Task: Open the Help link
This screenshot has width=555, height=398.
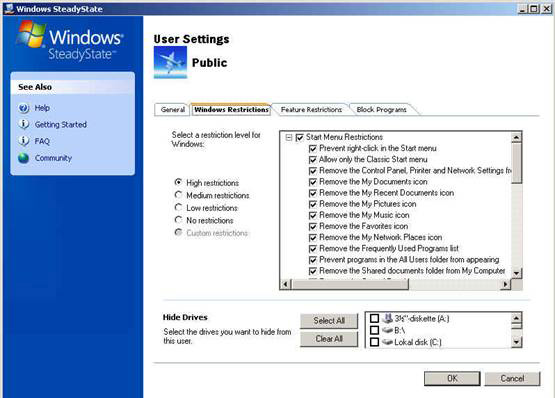Action: click(x=42, y=108)
